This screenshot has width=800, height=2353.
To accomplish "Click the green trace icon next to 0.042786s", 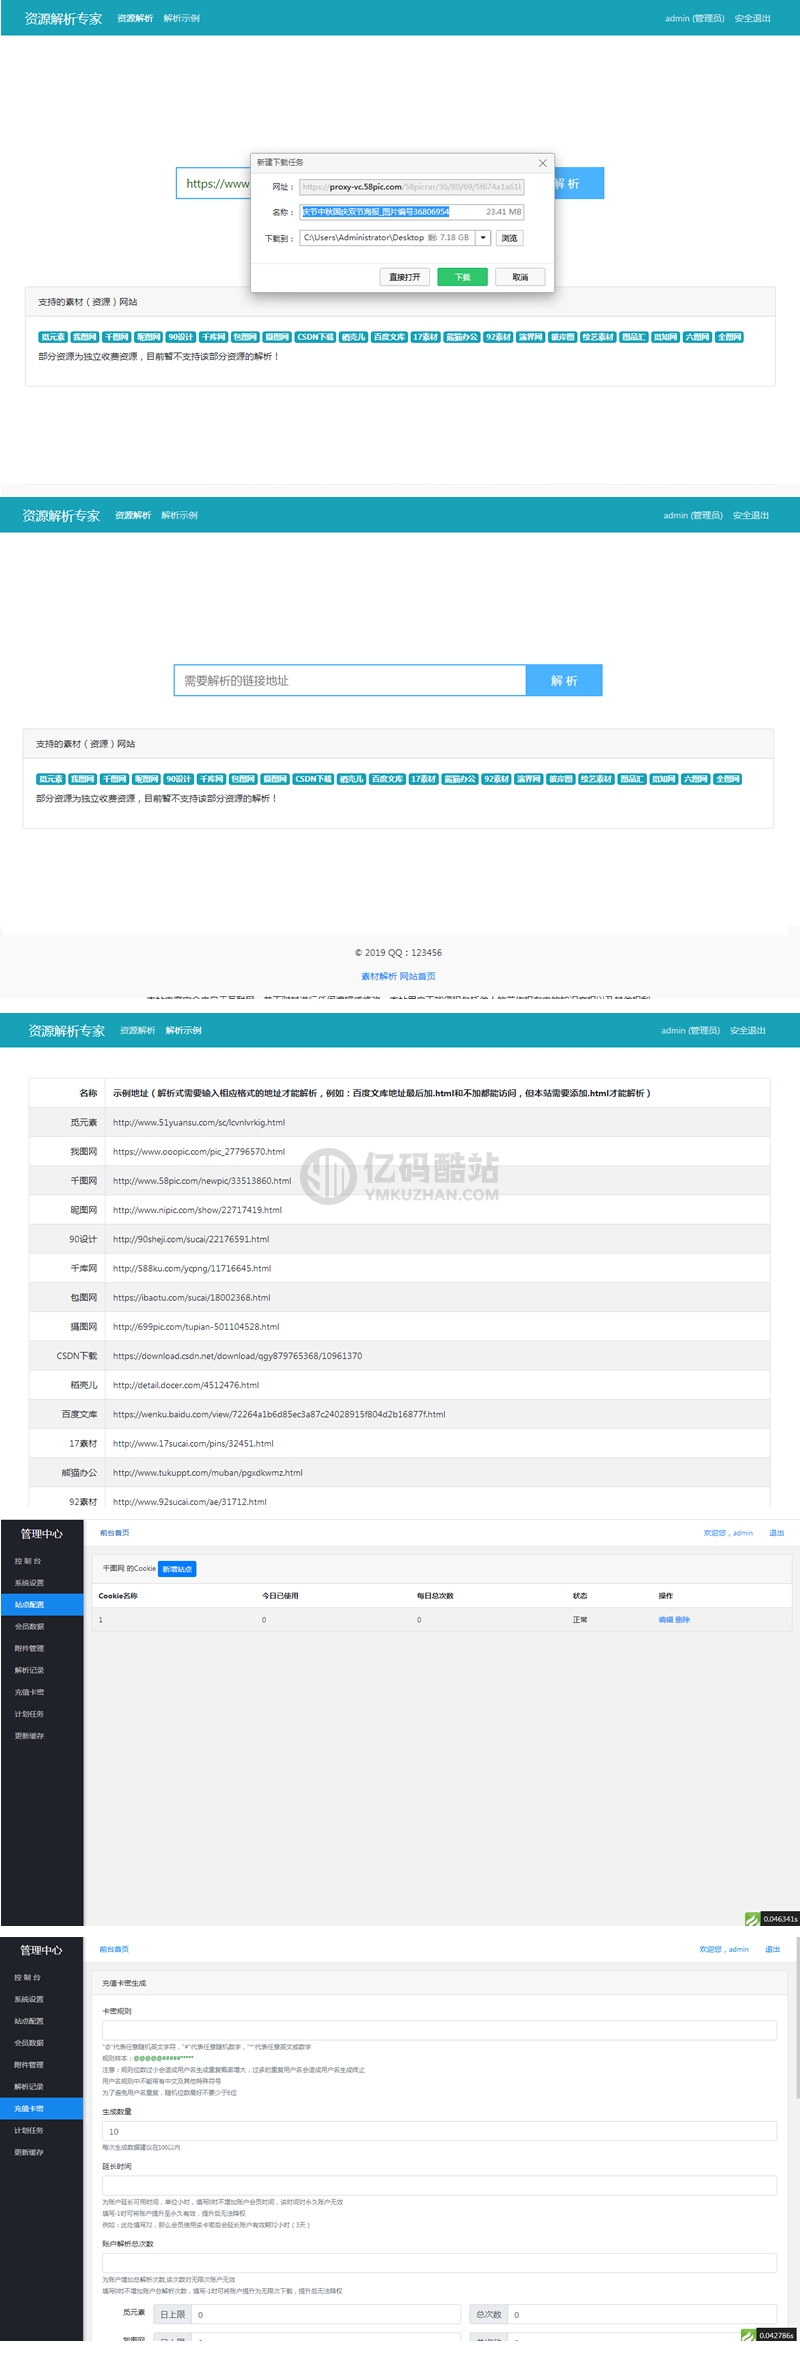I will pos(748,2335).
